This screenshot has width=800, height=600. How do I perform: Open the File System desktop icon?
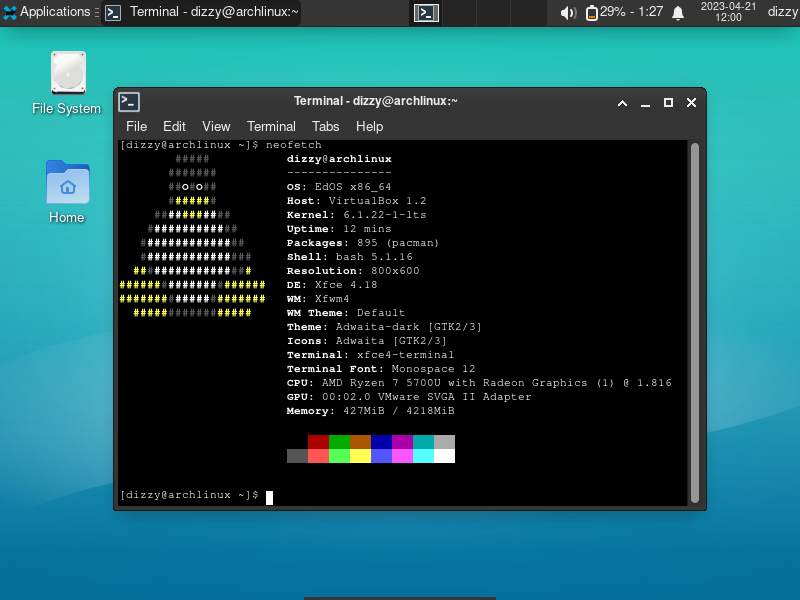tap(67, 84)
